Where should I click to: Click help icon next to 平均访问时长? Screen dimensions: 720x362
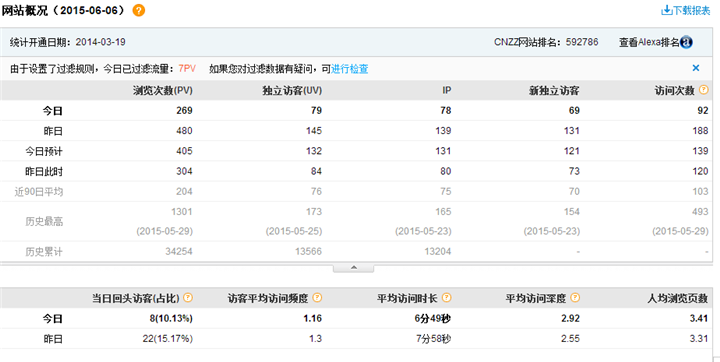point(446,298)
